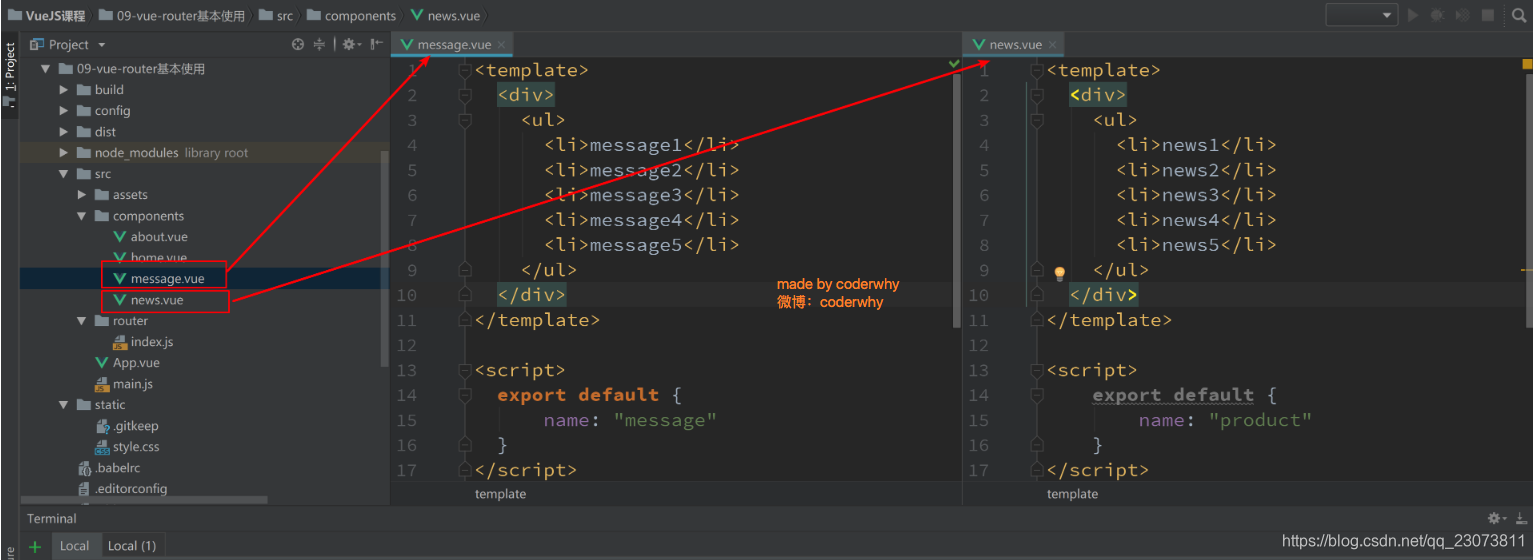Switch to the Local (1) terminal tab
Image resolution: width=1534 pixels, height=560 pixels.
click(x=132, y=546)
